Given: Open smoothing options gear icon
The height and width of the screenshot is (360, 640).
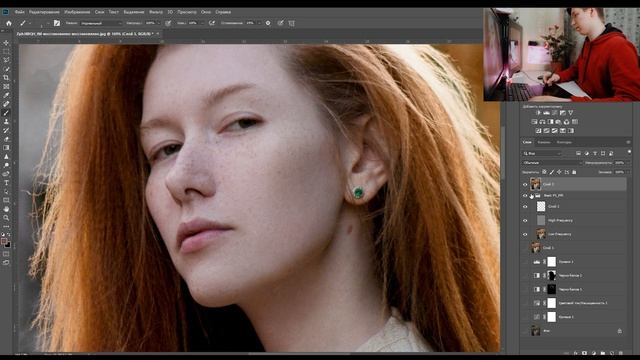Looking at the screenshot, I should (x=268, y=23).
